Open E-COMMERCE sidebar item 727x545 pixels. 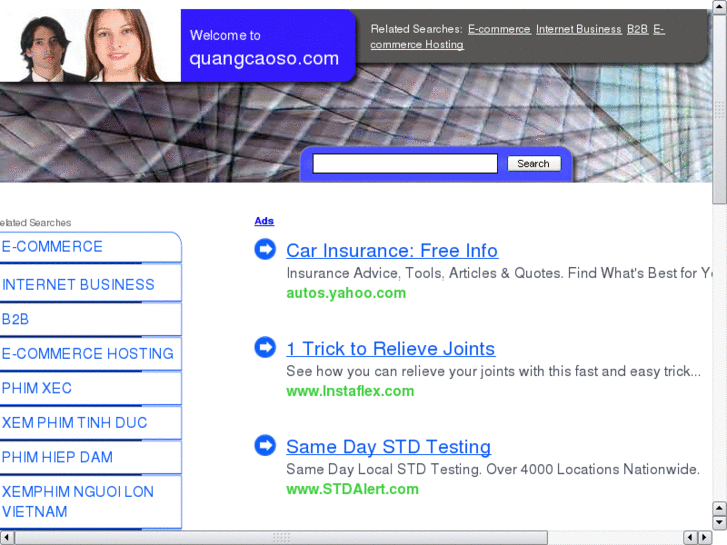click(x=90, y=247)
